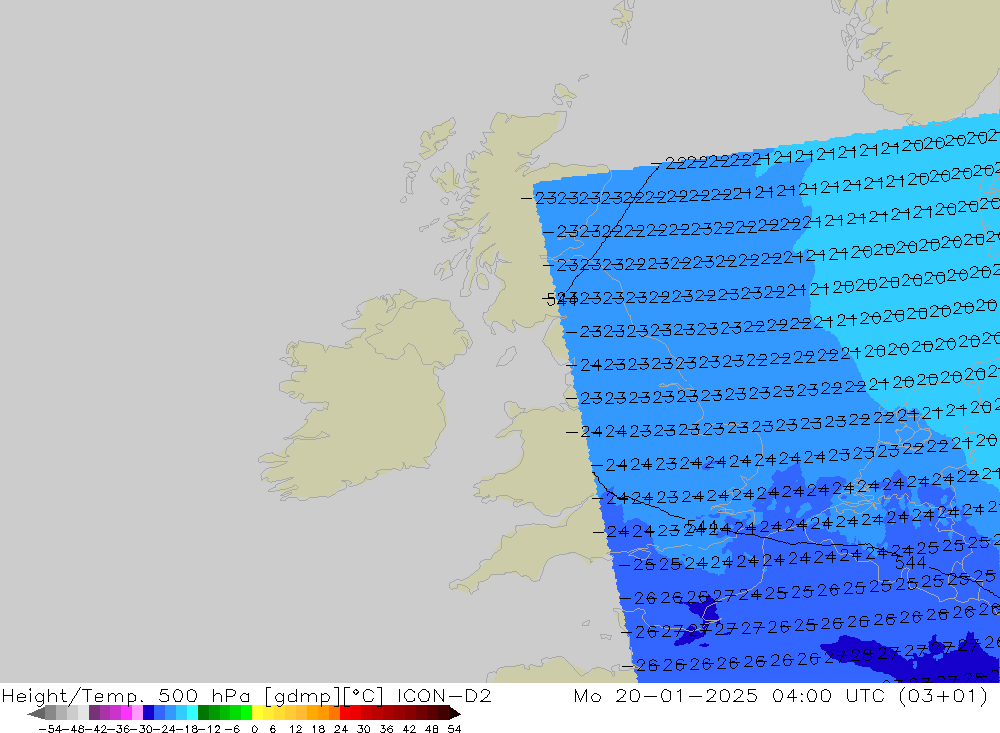Click the '[°C]' unit label
This screenshot has height=733, width=1000.
[x=364, y=696]
